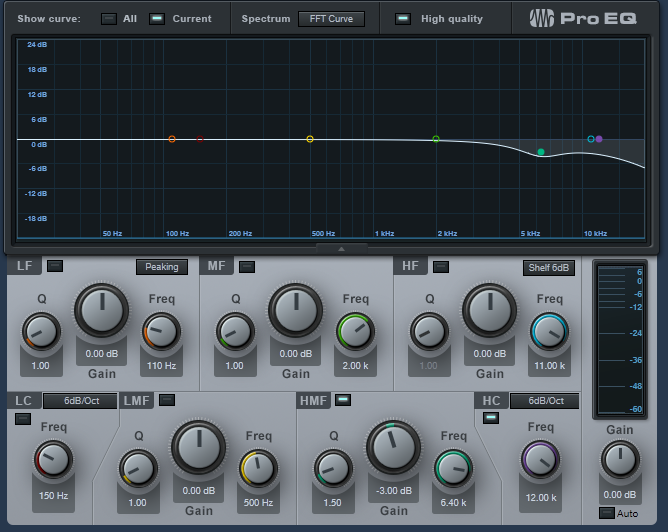Disable the HMF band toggle
The width and height of the screenshot is (668, 532).
(x=343, y=400)
